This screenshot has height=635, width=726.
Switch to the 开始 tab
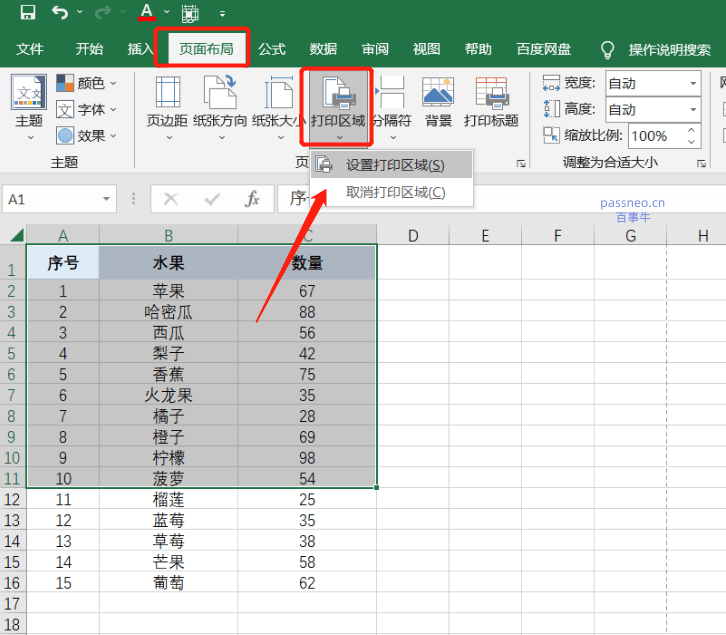tap(89, 49)
